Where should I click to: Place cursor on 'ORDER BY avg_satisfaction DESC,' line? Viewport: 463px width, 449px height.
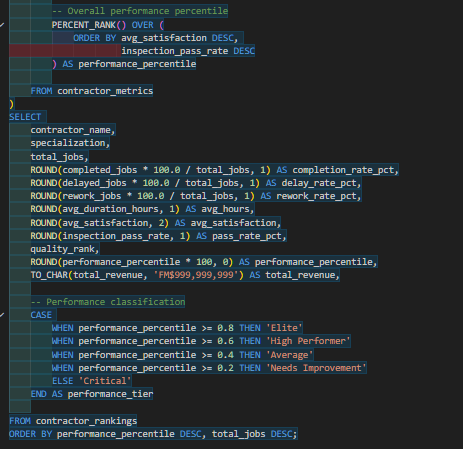click(156, 38)
